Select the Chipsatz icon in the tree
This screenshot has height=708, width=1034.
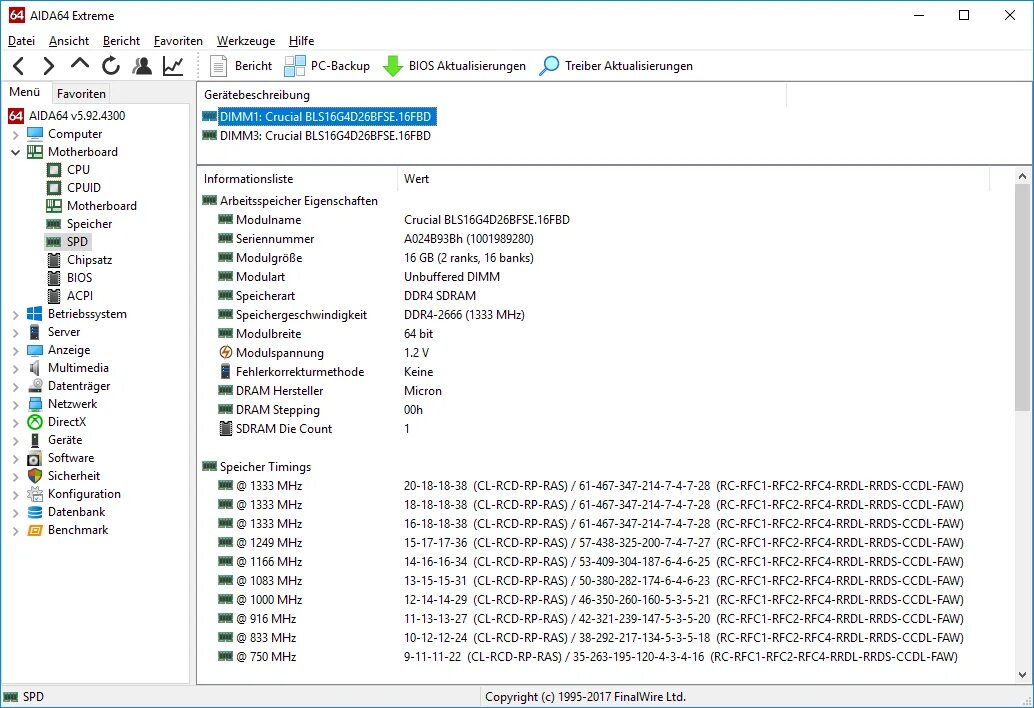(54, 260)
